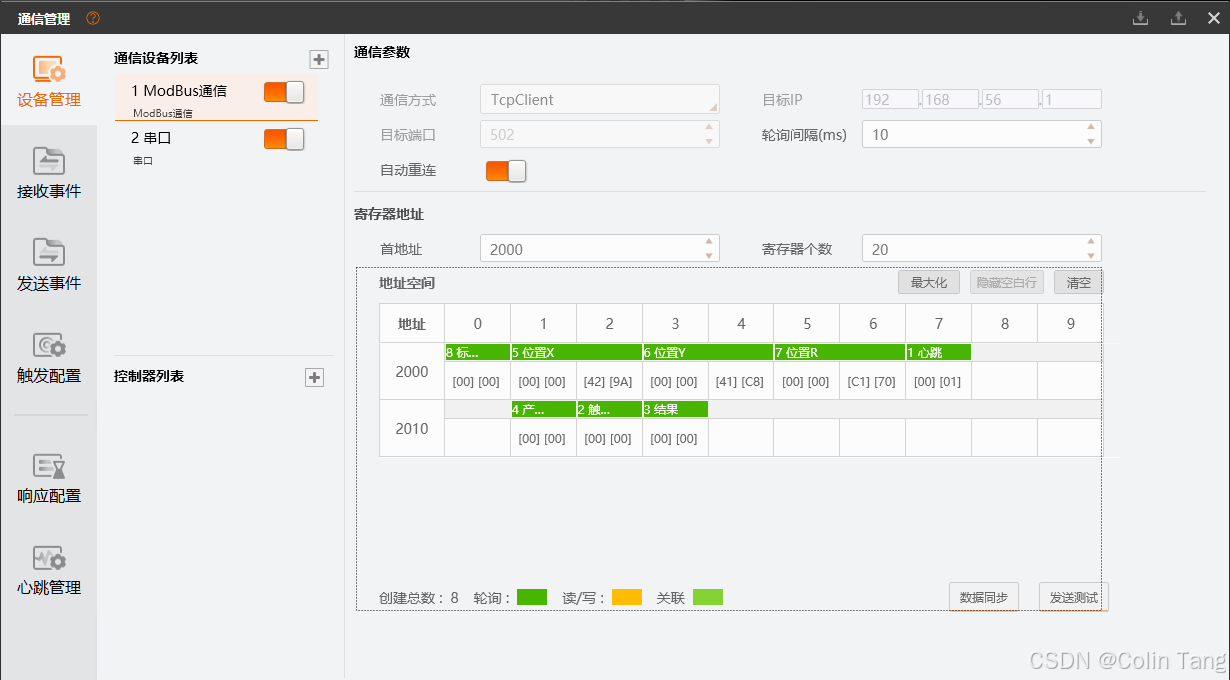The image size is (1230, 680).
Task: Increase the 首地址 value with up arrow
Action: click(x=710, y=242)
